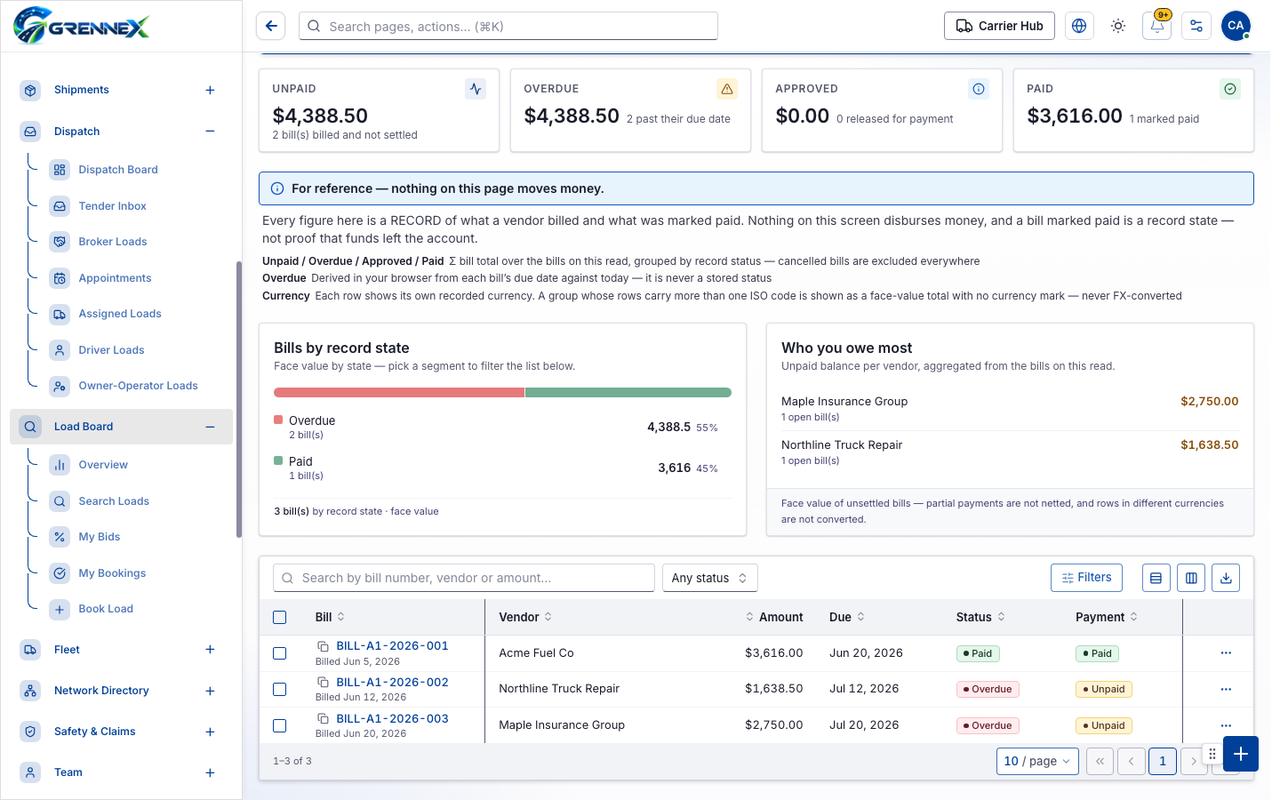The image size is (1280, 800).
Task: Click the blue plus floating action button
Action: 1240,754
